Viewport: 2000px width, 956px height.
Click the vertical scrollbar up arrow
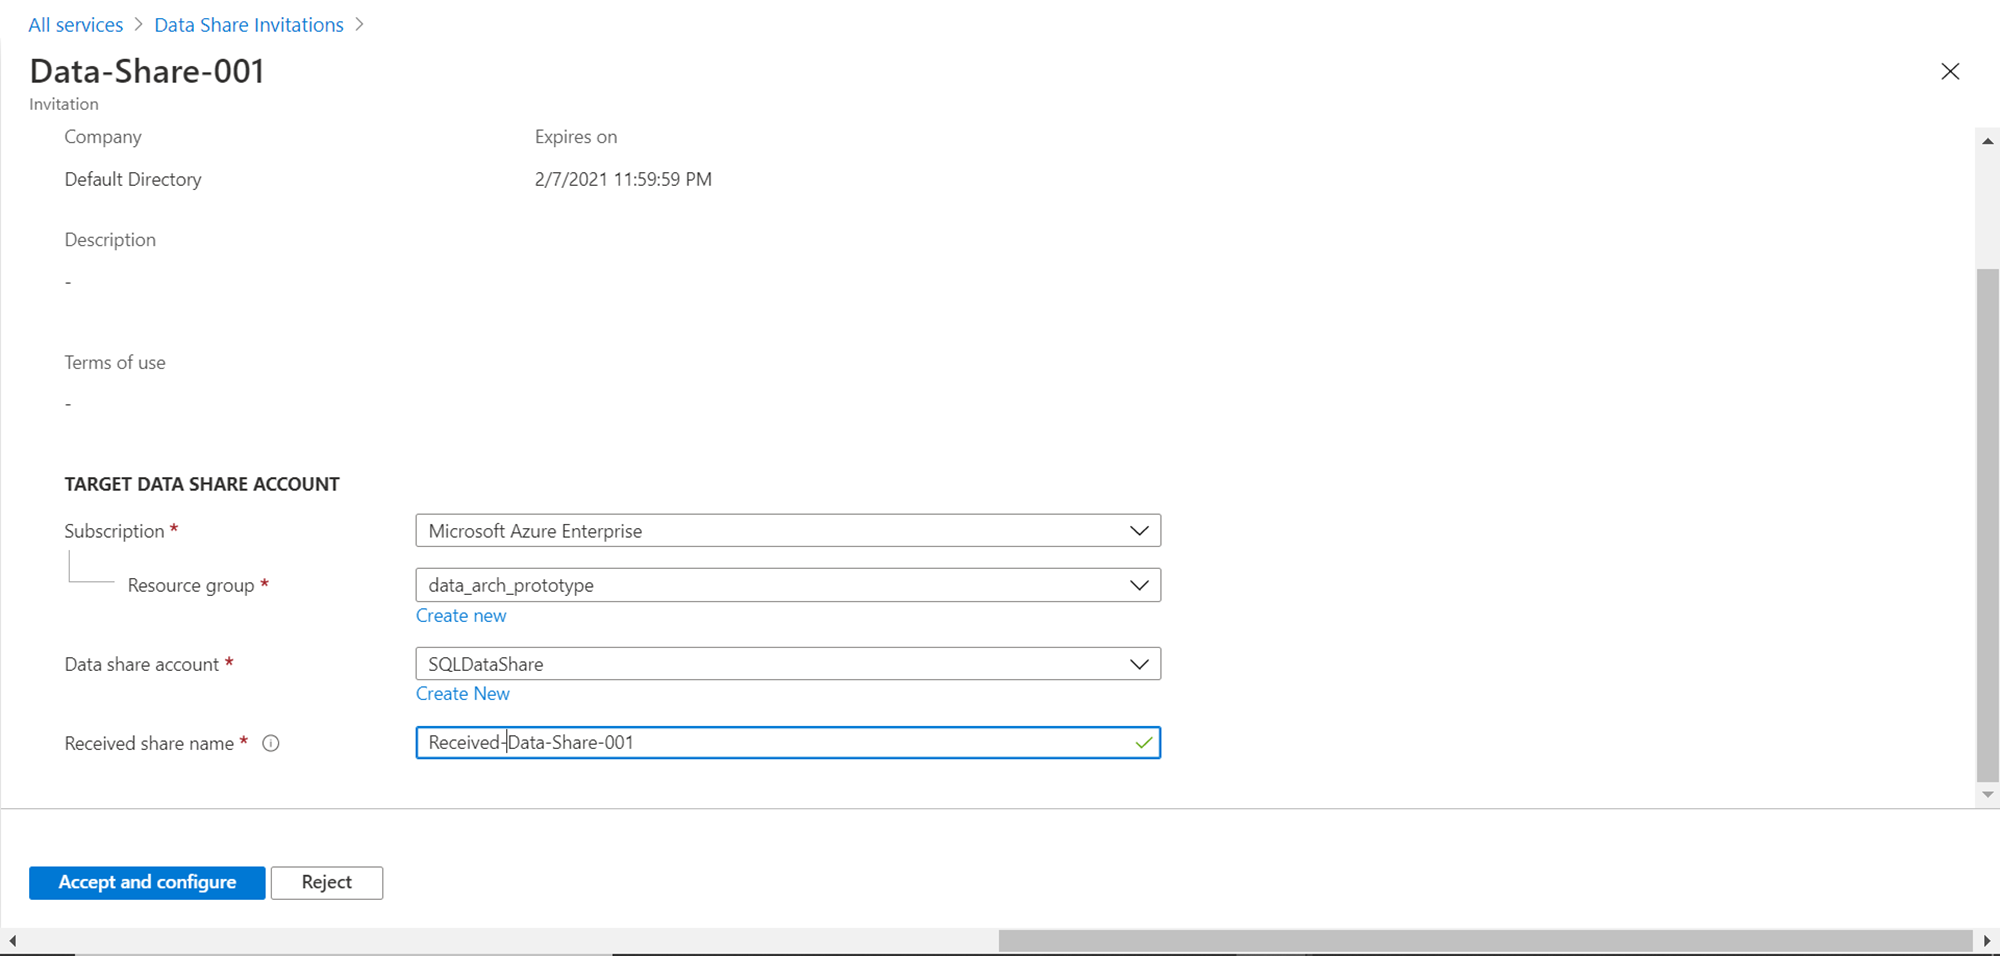click(x=1988, y=141)
